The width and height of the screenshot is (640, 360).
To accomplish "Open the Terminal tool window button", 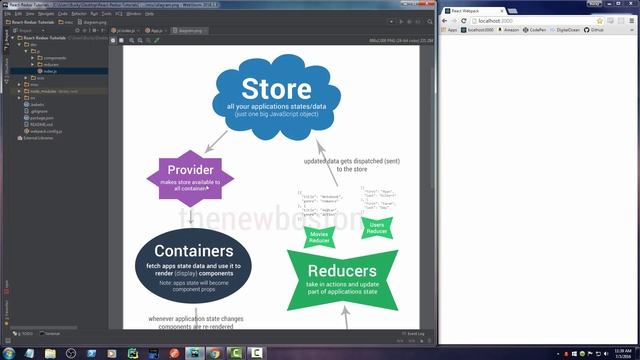I will [50, 333].
